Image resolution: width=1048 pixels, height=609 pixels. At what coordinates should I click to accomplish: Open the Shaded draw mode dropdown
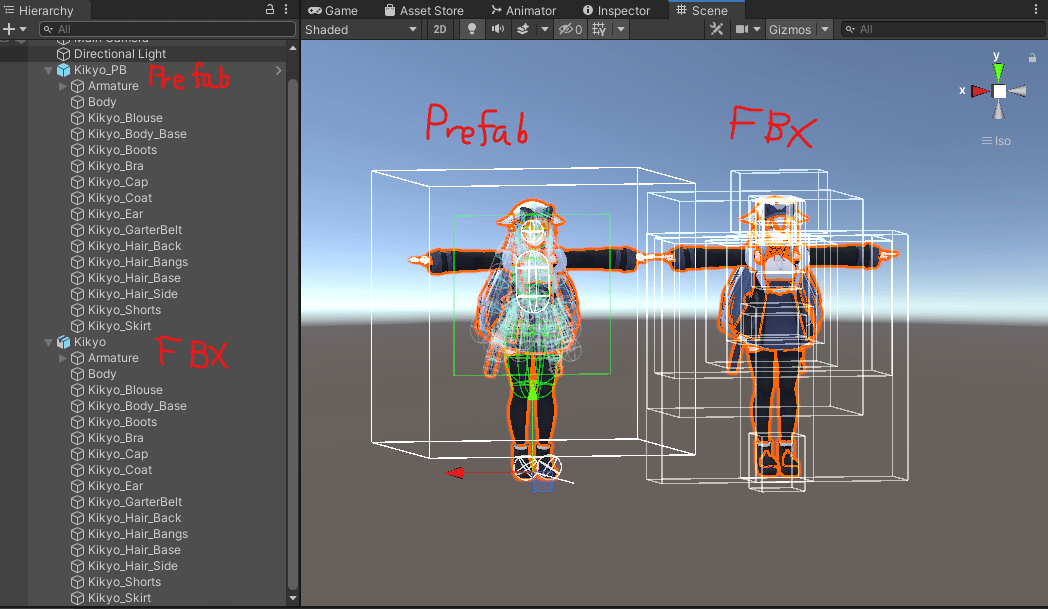[x=360, y=29]
